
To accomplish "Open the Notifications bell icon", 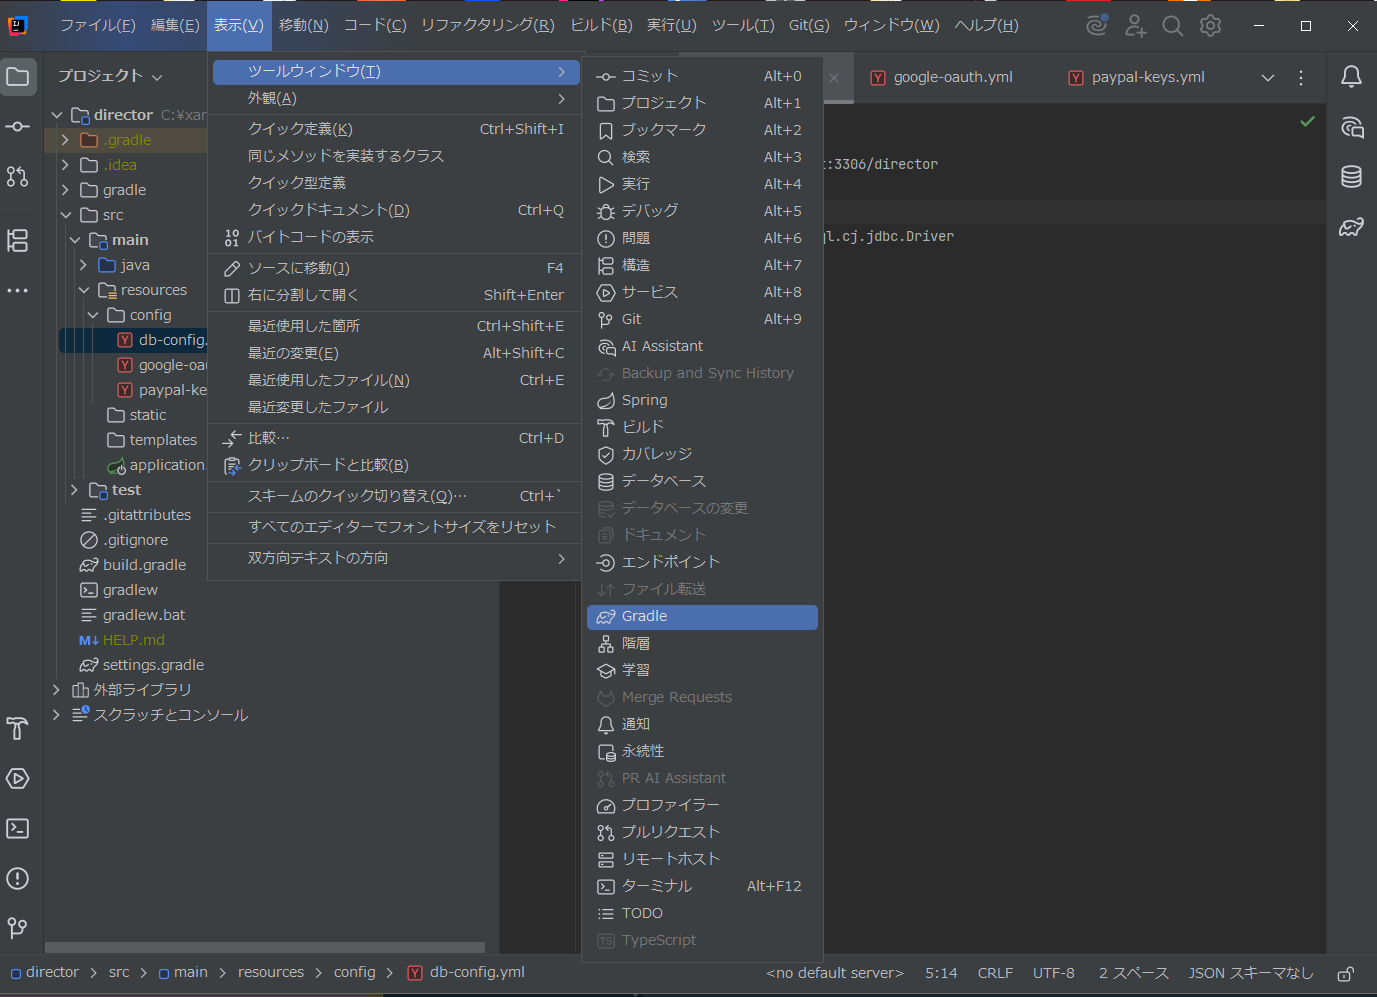I will click(1351, 76).
